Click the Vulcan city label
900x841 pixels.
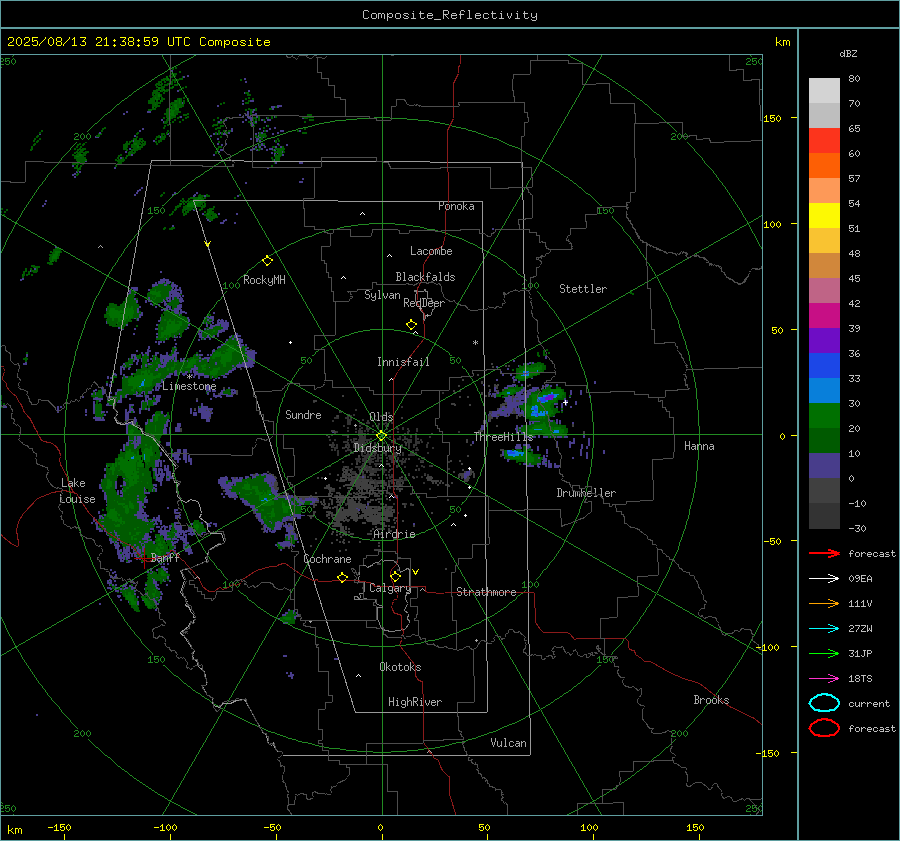508,743
